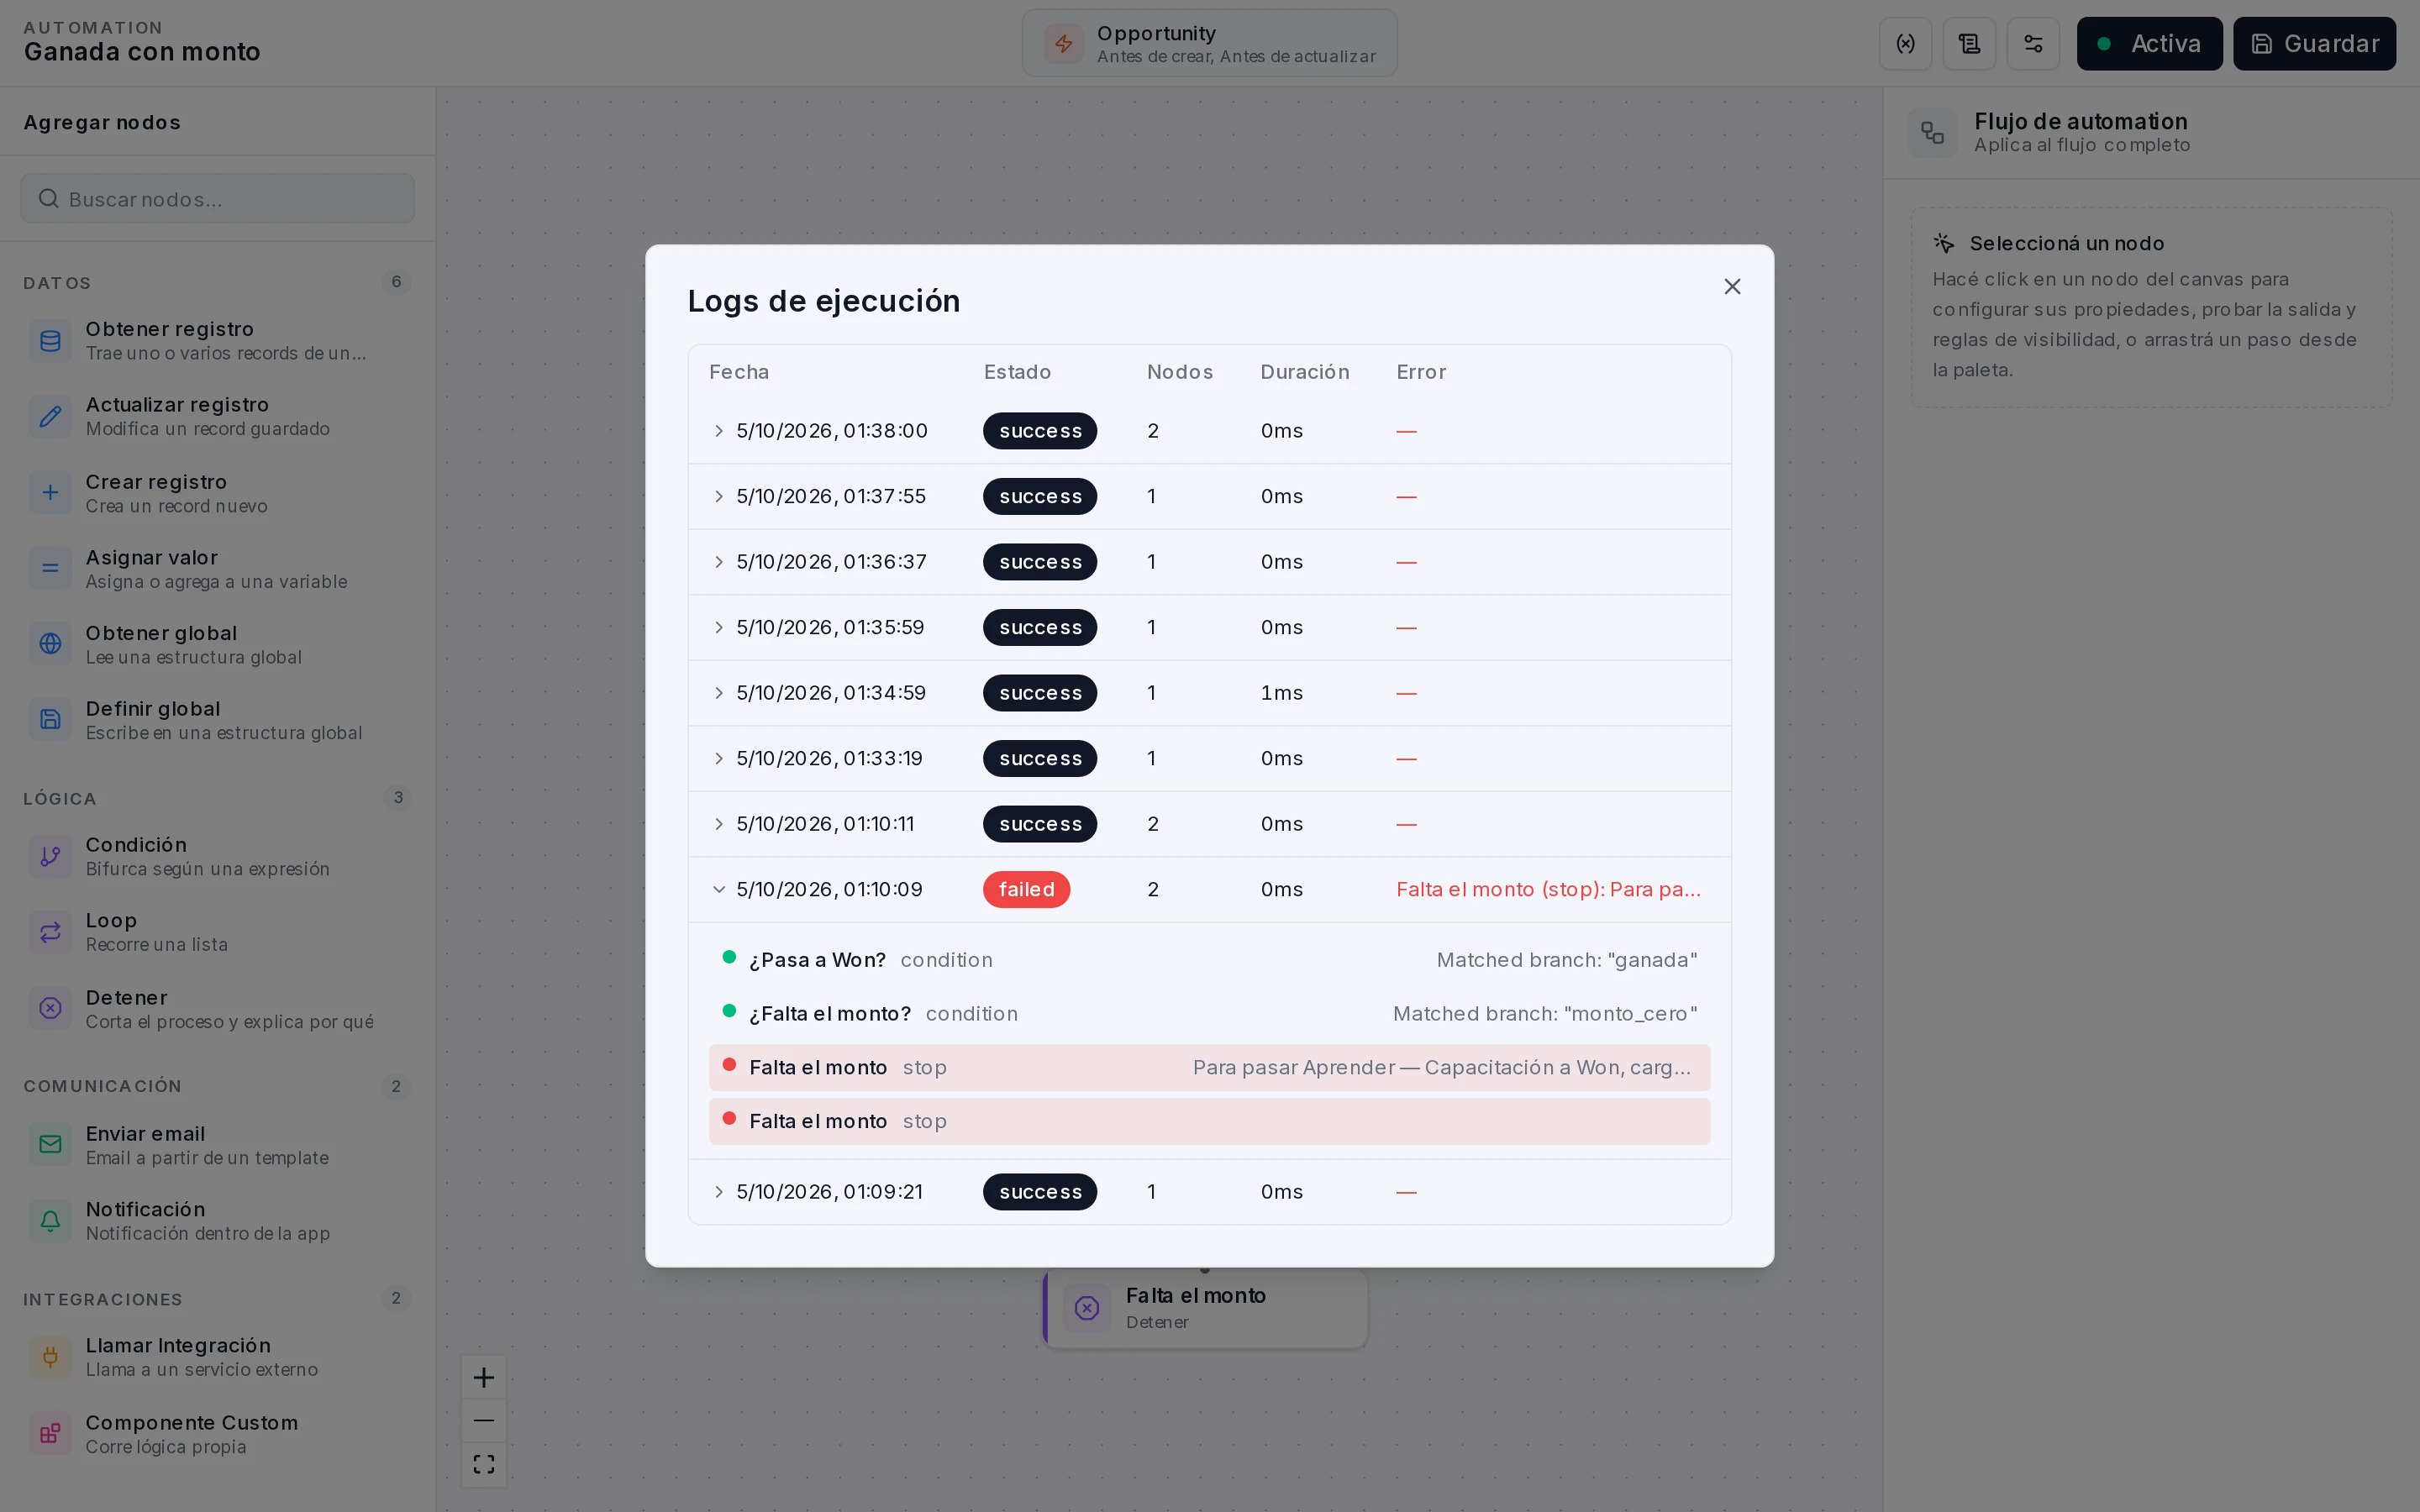Click the Guardar button

point(2314,44)
